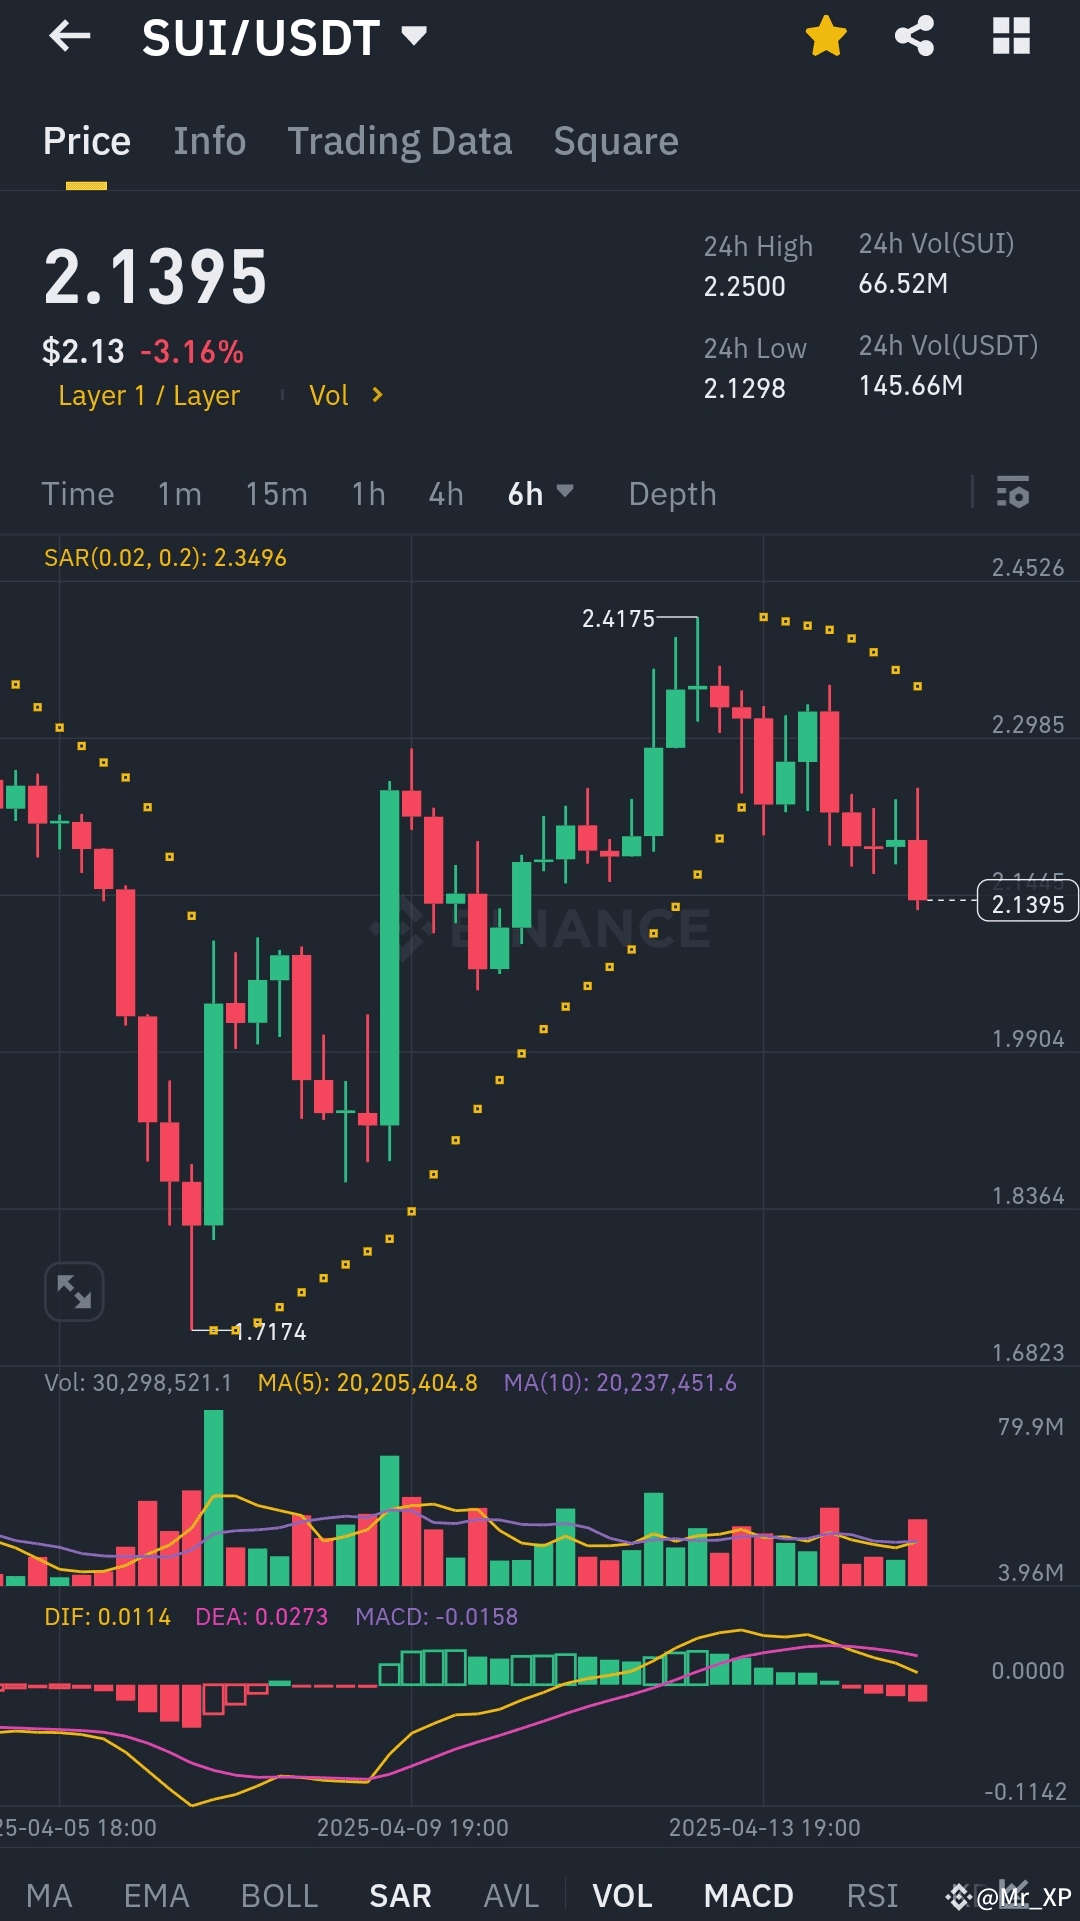Tap the share icon

913,36
